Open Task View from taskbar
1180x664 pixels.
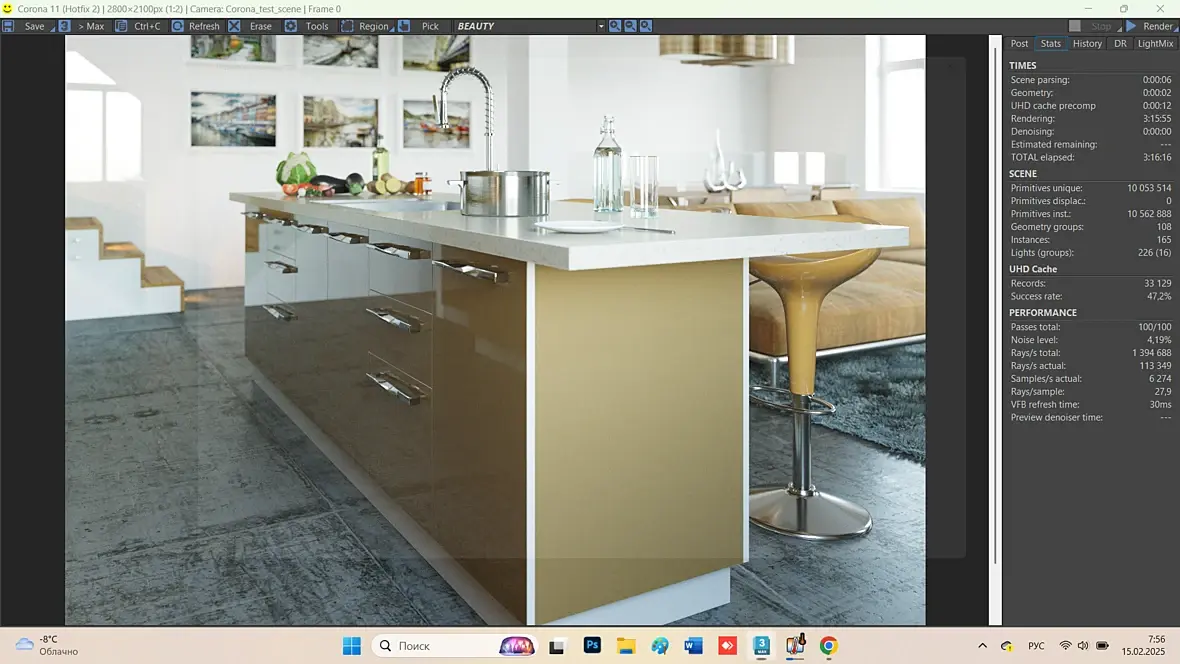(557, 646)
